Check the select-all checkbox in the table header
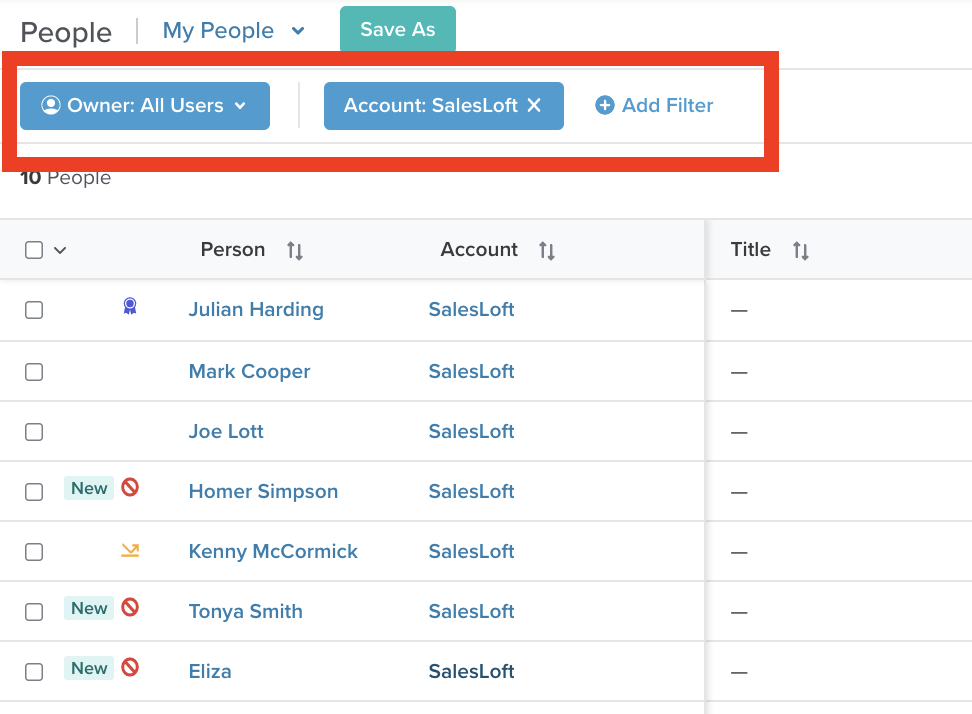Screen dimensions: 972x714 pos(33,249)
